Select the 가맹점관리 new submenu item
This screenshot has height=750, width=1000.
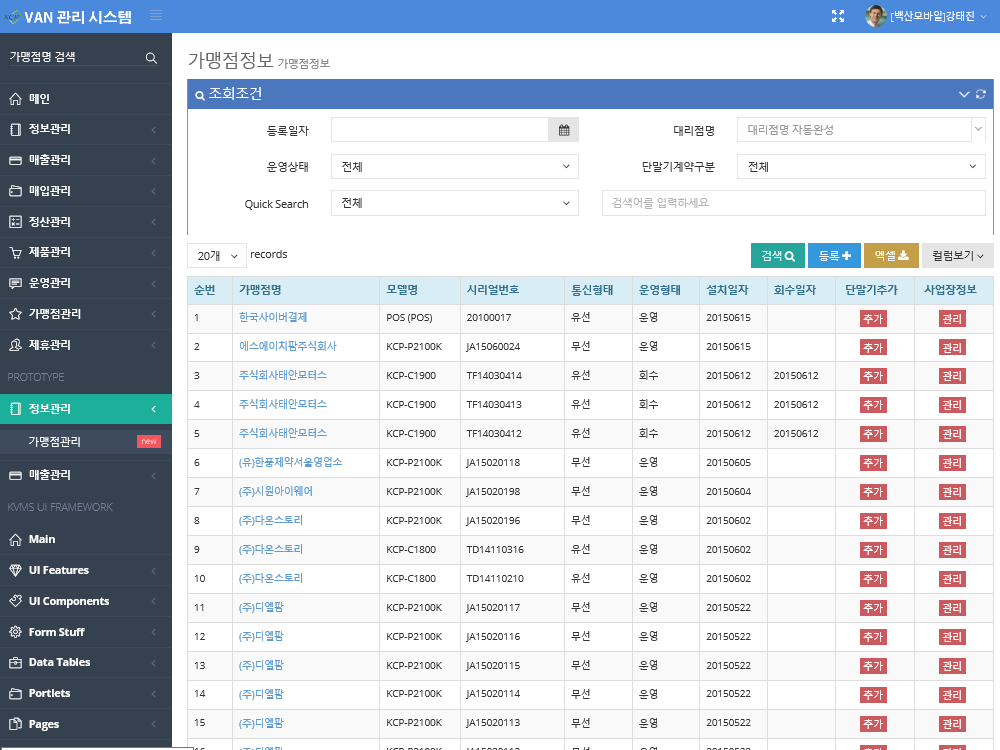coord(85,441)
